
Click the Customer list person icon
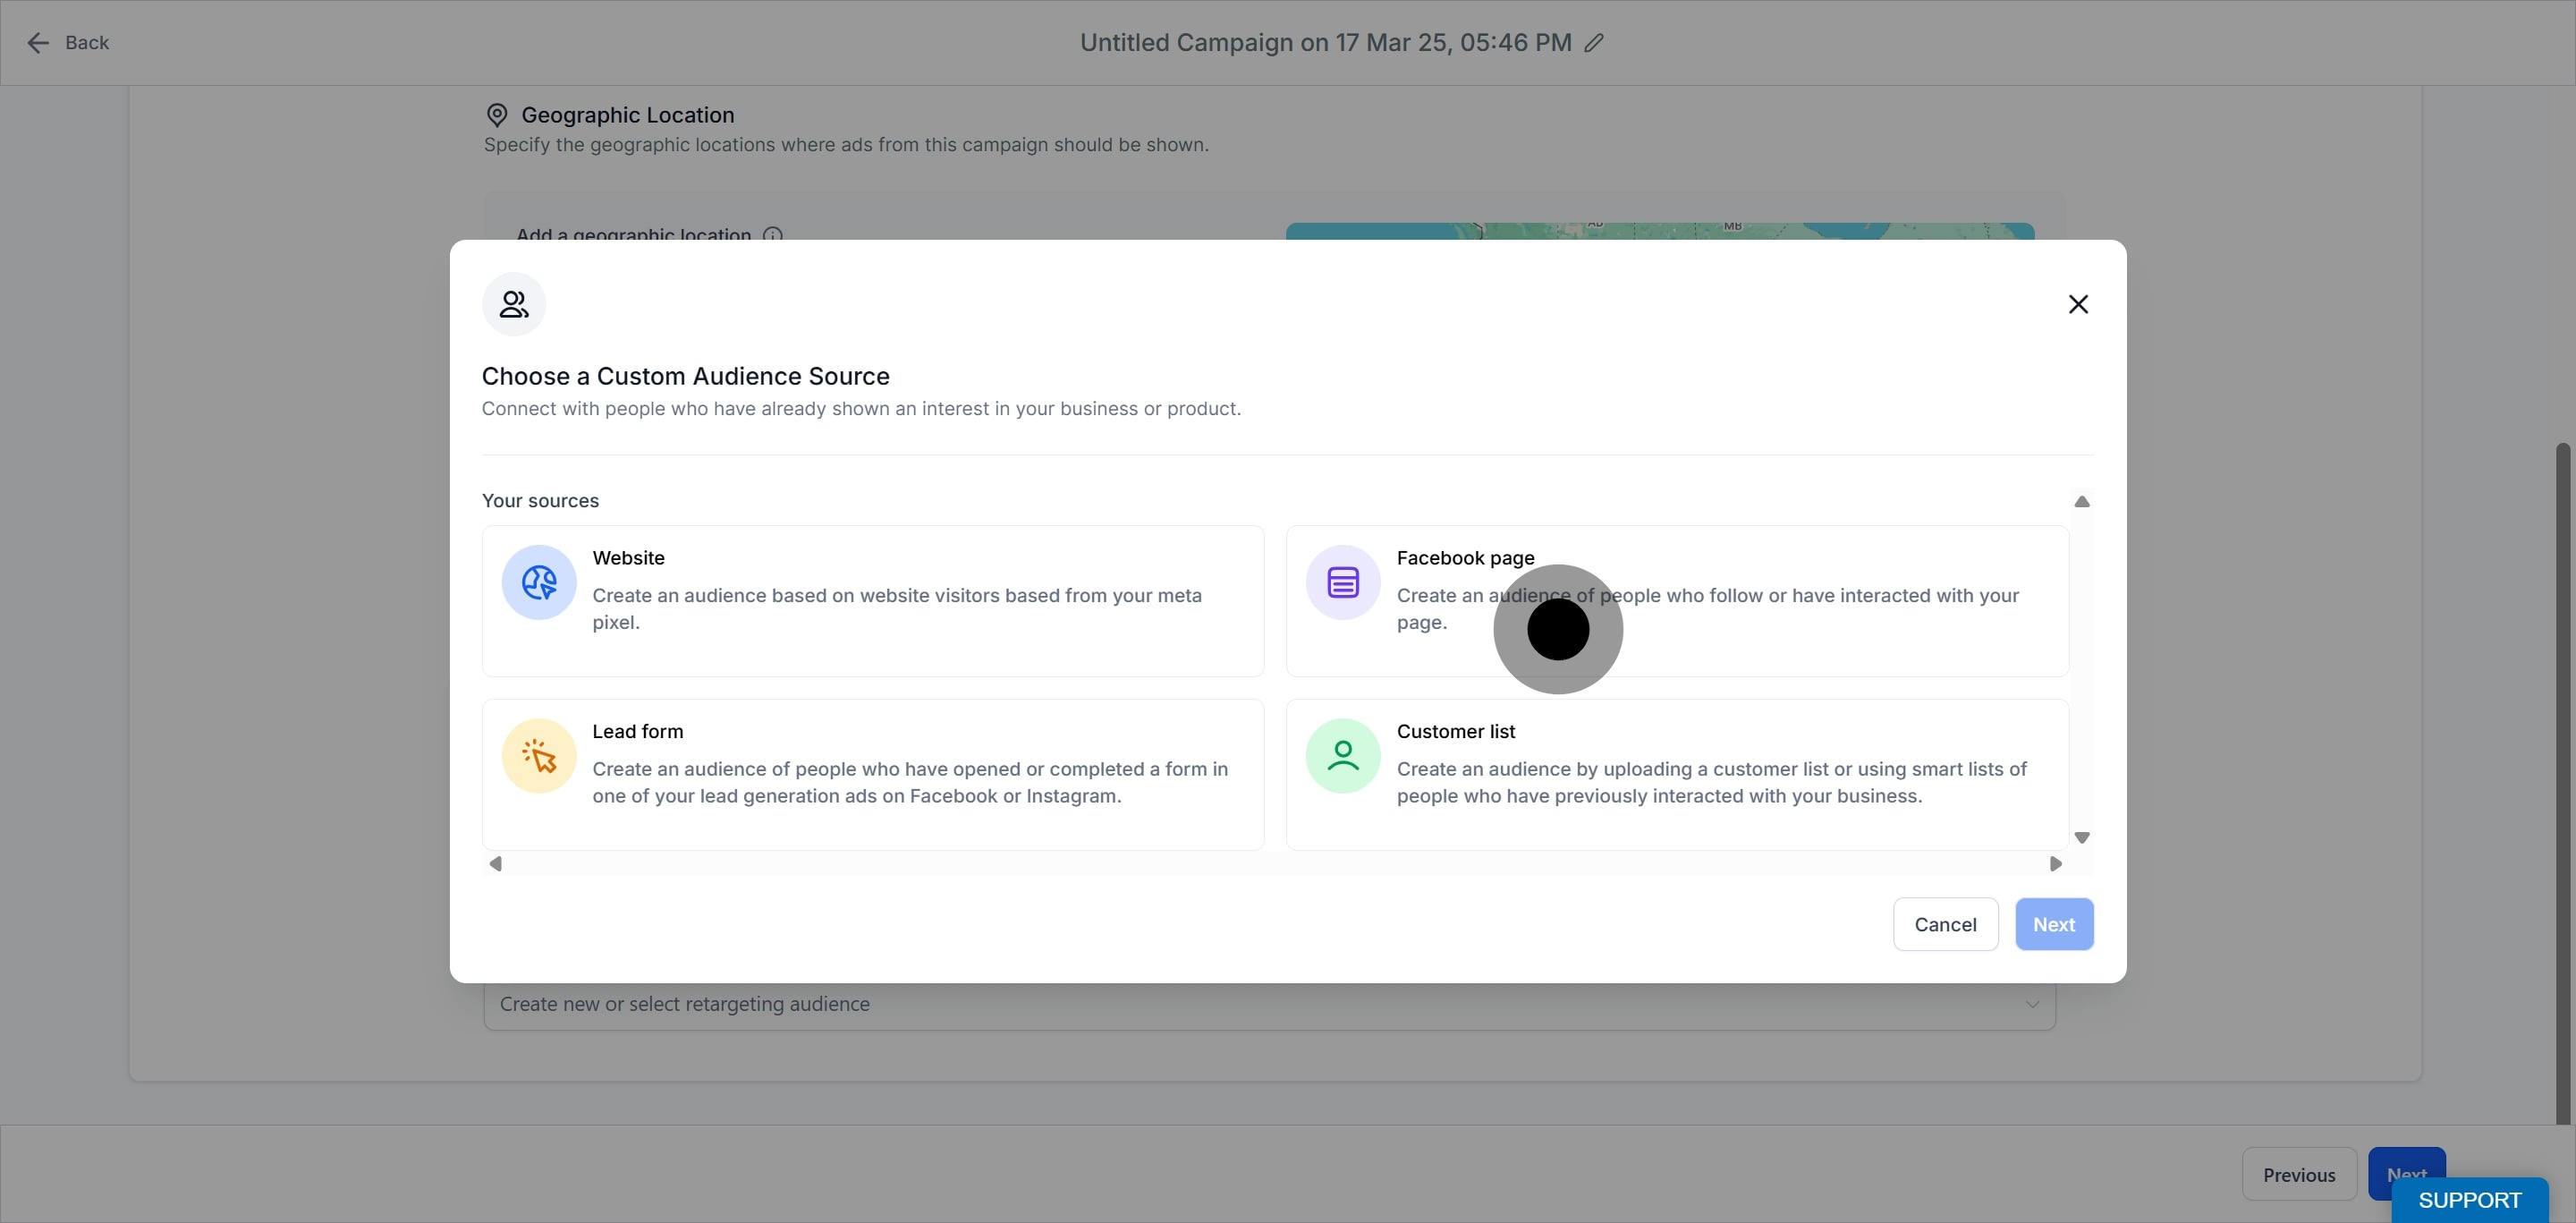[x=1343, y=756]
